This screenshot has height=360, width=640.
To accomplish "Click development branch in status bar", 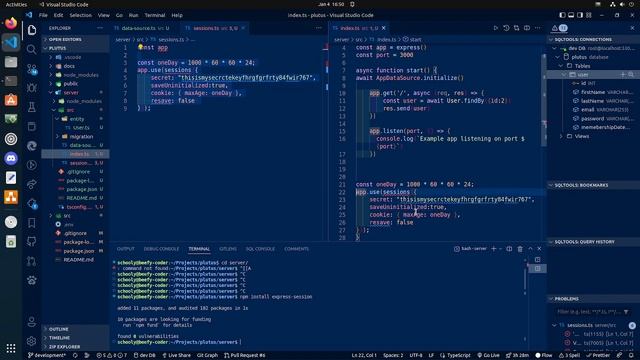I will pyautogui.click(x=47, y=355).
